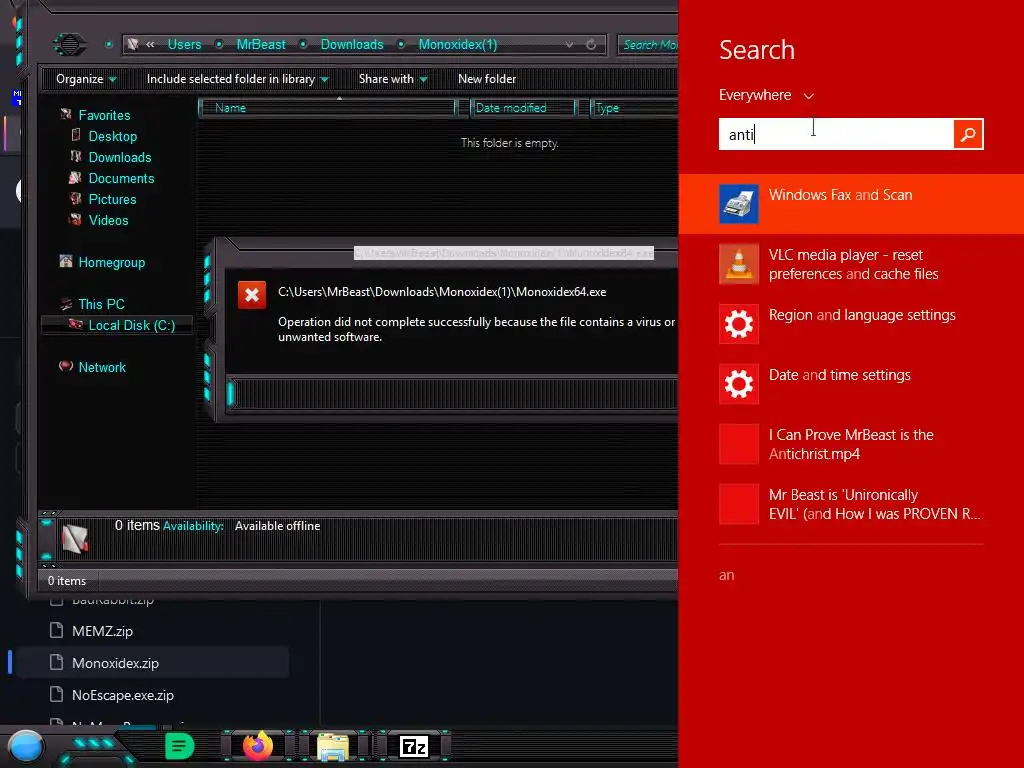The height and width of the screenshot is (768, 1024).
Task: Click New folder in the Explorer toolbar
Action: 487,79
